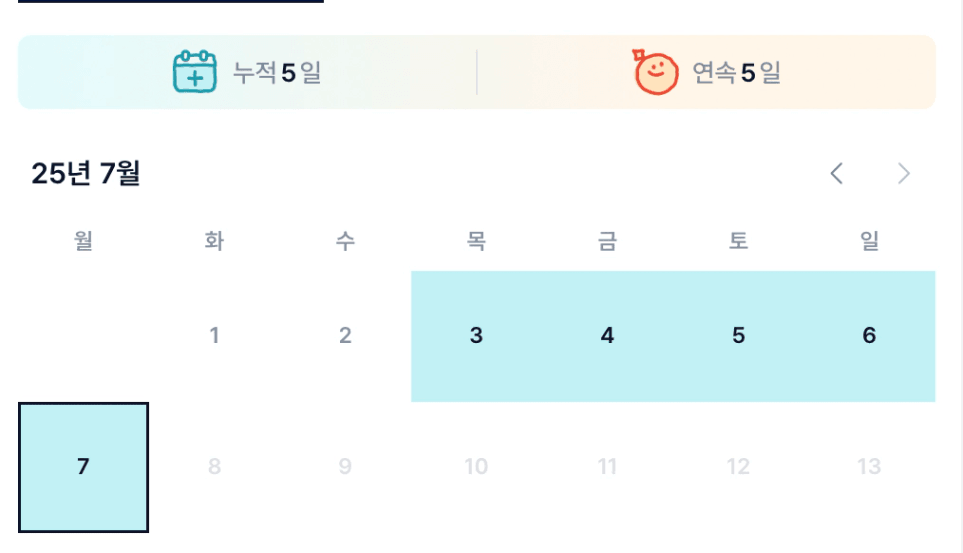Click the calendar plus icon beside 누적

(195, 72)
